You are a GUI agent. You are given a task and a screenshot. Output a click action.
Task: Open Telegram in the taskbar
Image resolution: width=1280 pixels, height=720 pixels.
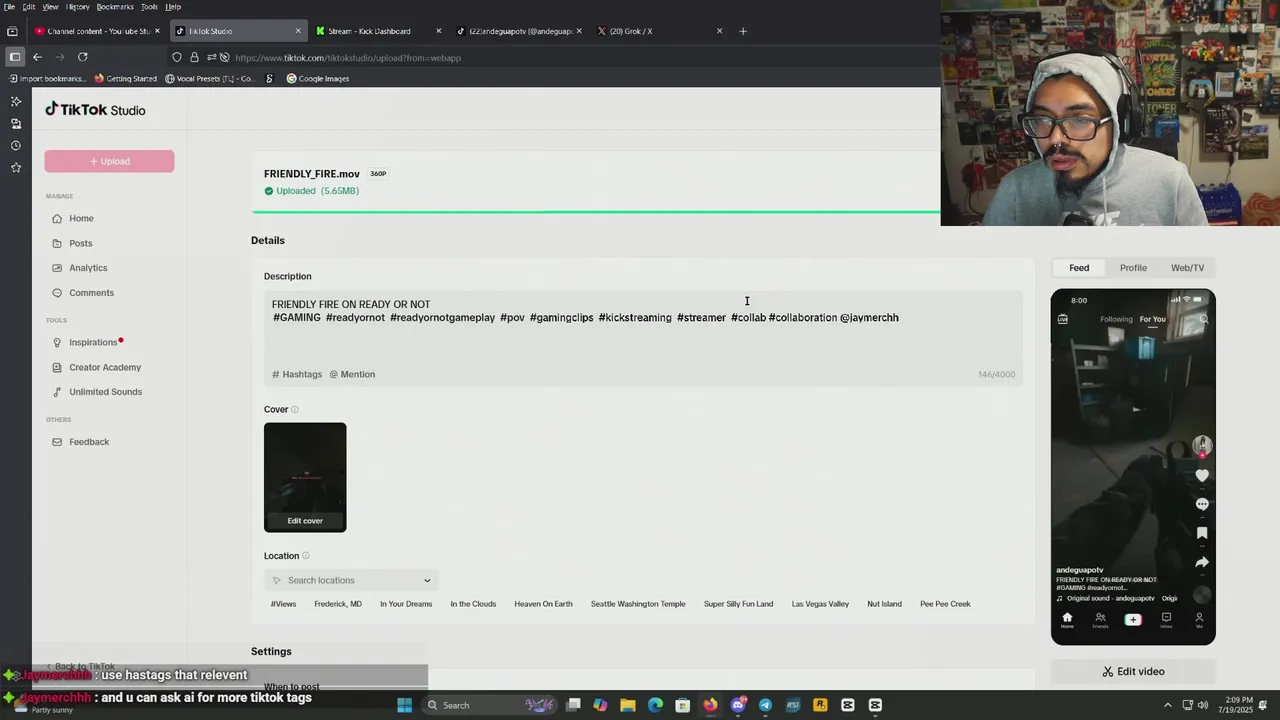tap(765, 705)
